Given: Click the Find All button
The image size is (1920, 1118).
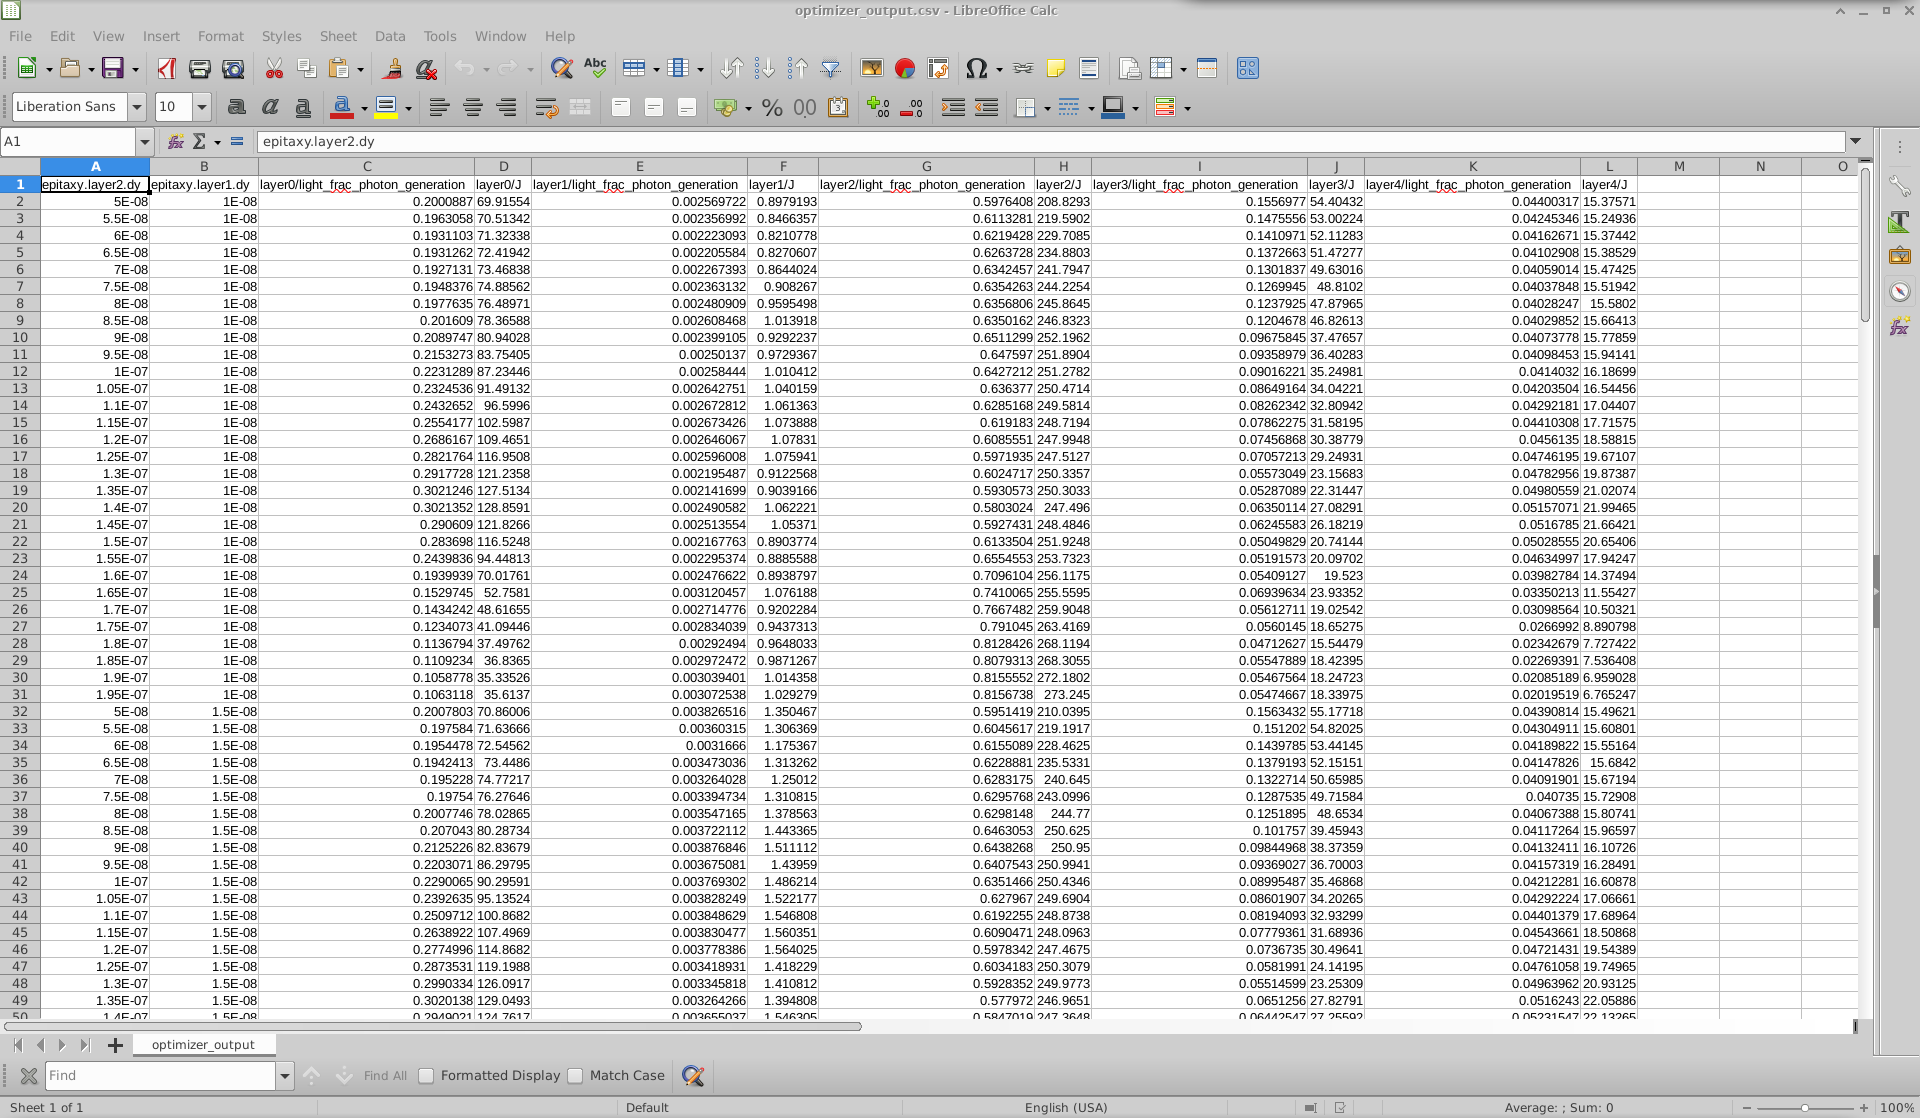Looking at the screenshot, I should pyautogui.click(x=385, y=1075).
